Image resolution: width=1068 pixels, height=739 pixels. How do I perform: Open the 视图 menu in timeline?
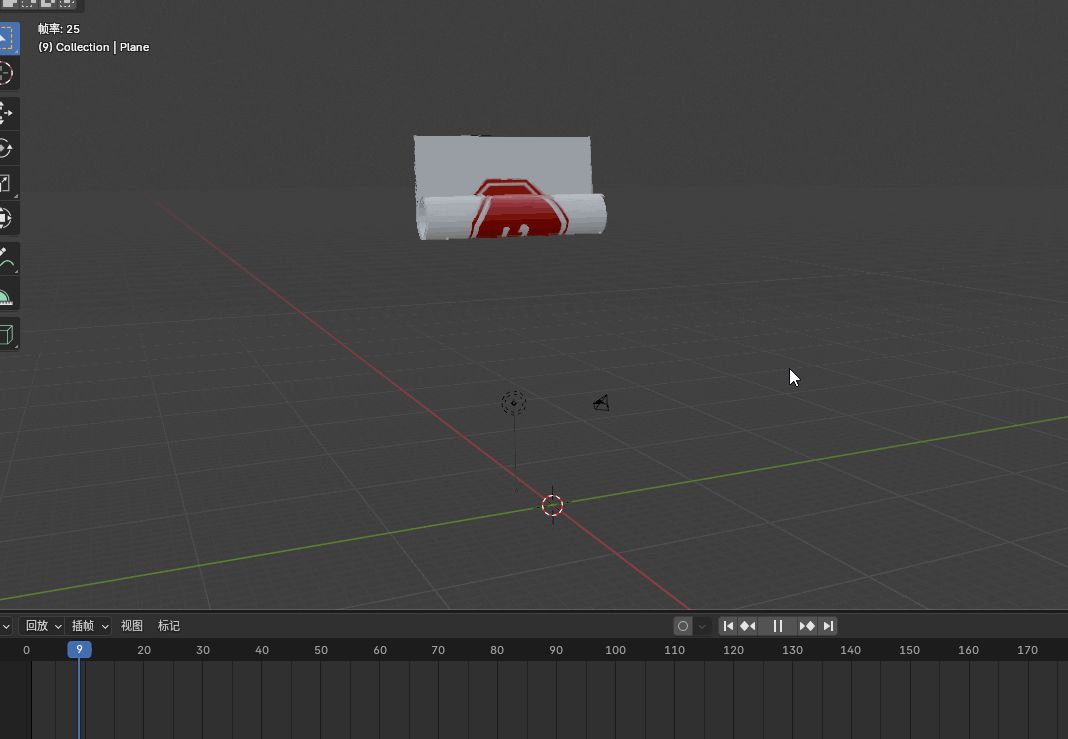132,626
